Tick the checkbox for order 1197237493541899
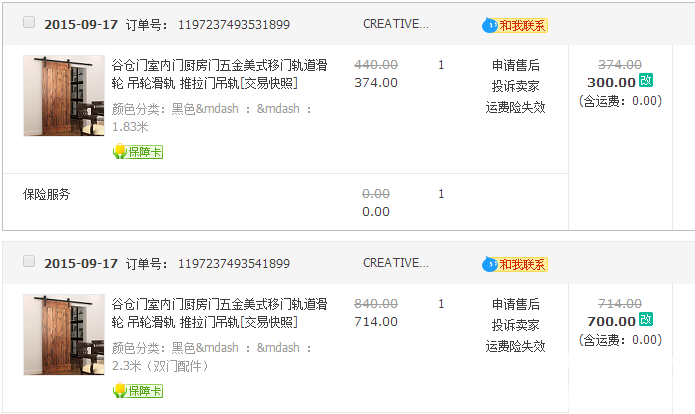The image size is (695, 414). [x=28, y=262]
